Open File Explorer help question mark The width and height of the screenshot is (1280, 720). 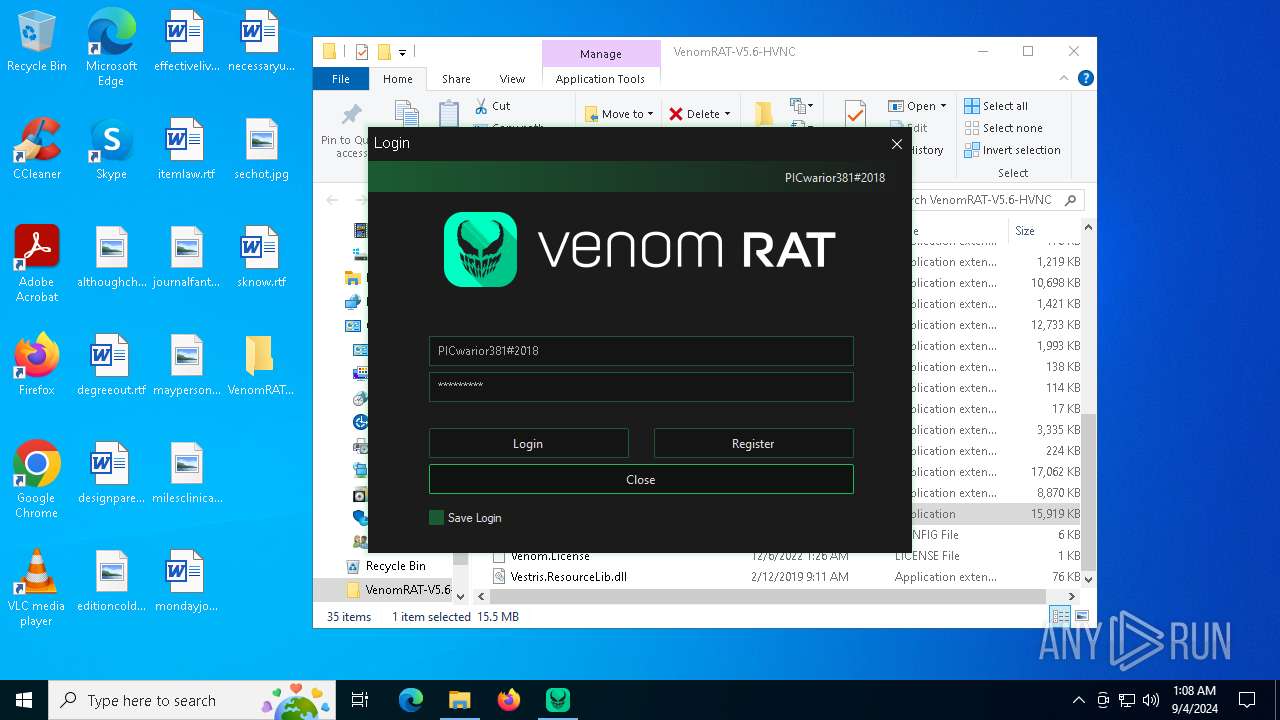[x=1085, y=78]
